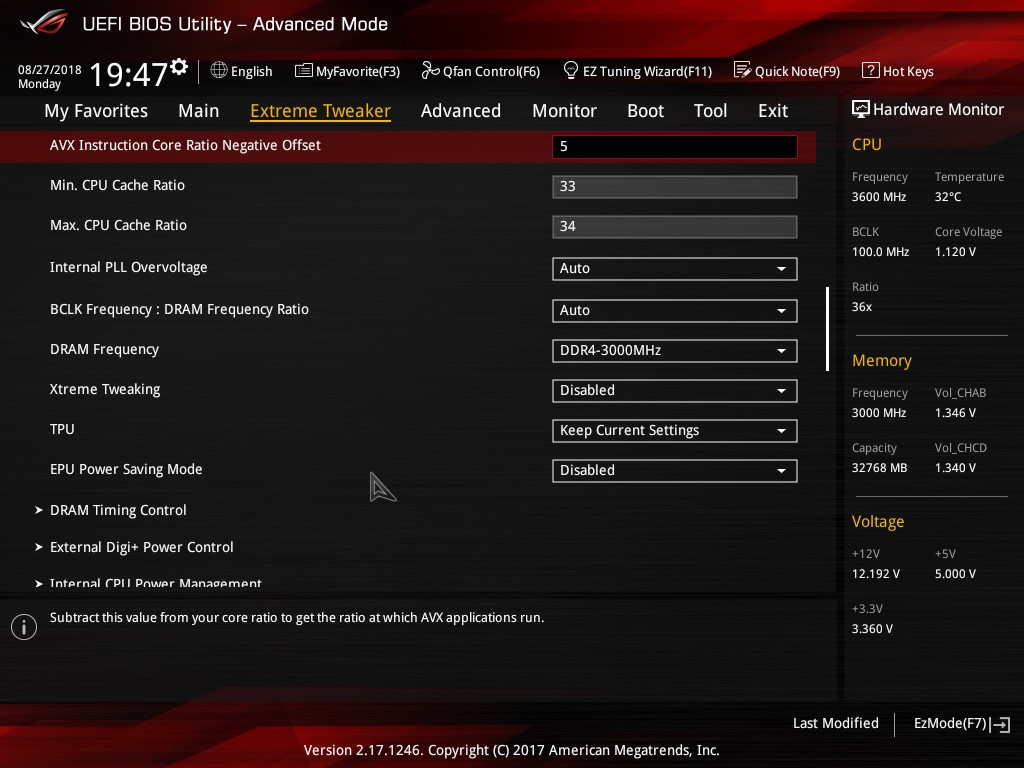Click the globe language icon
This screenshot has height=768, width=1024.
tap(219, 70)
